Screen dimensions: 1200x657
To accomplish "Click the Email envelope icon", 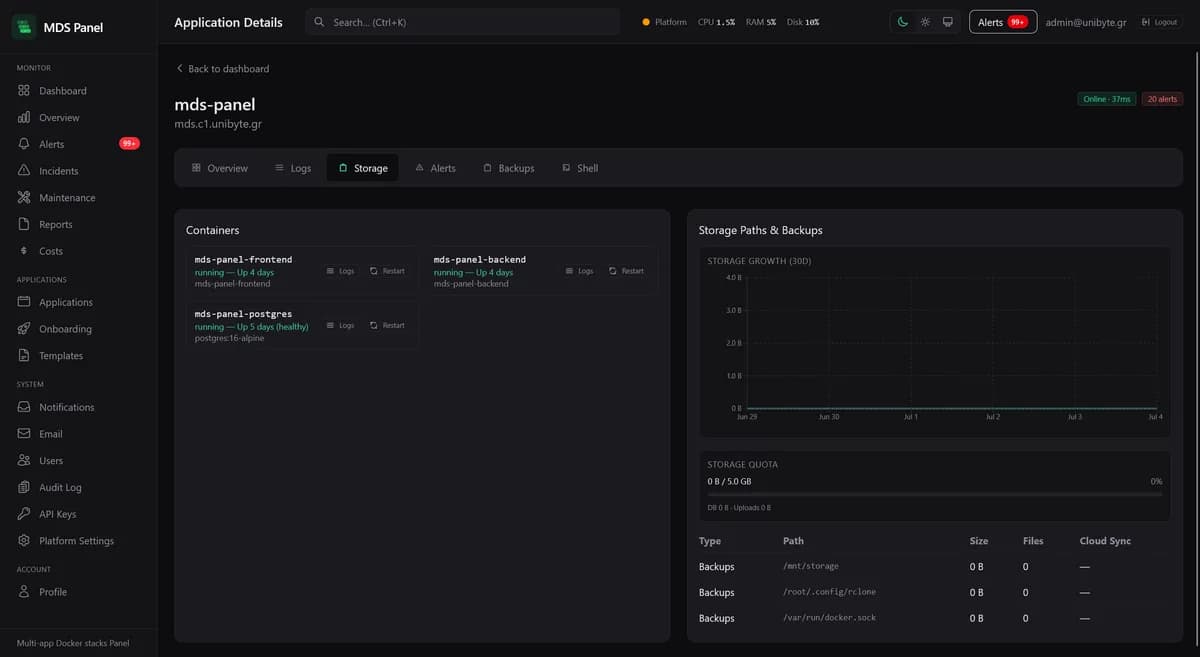I will tap(24, 434).
